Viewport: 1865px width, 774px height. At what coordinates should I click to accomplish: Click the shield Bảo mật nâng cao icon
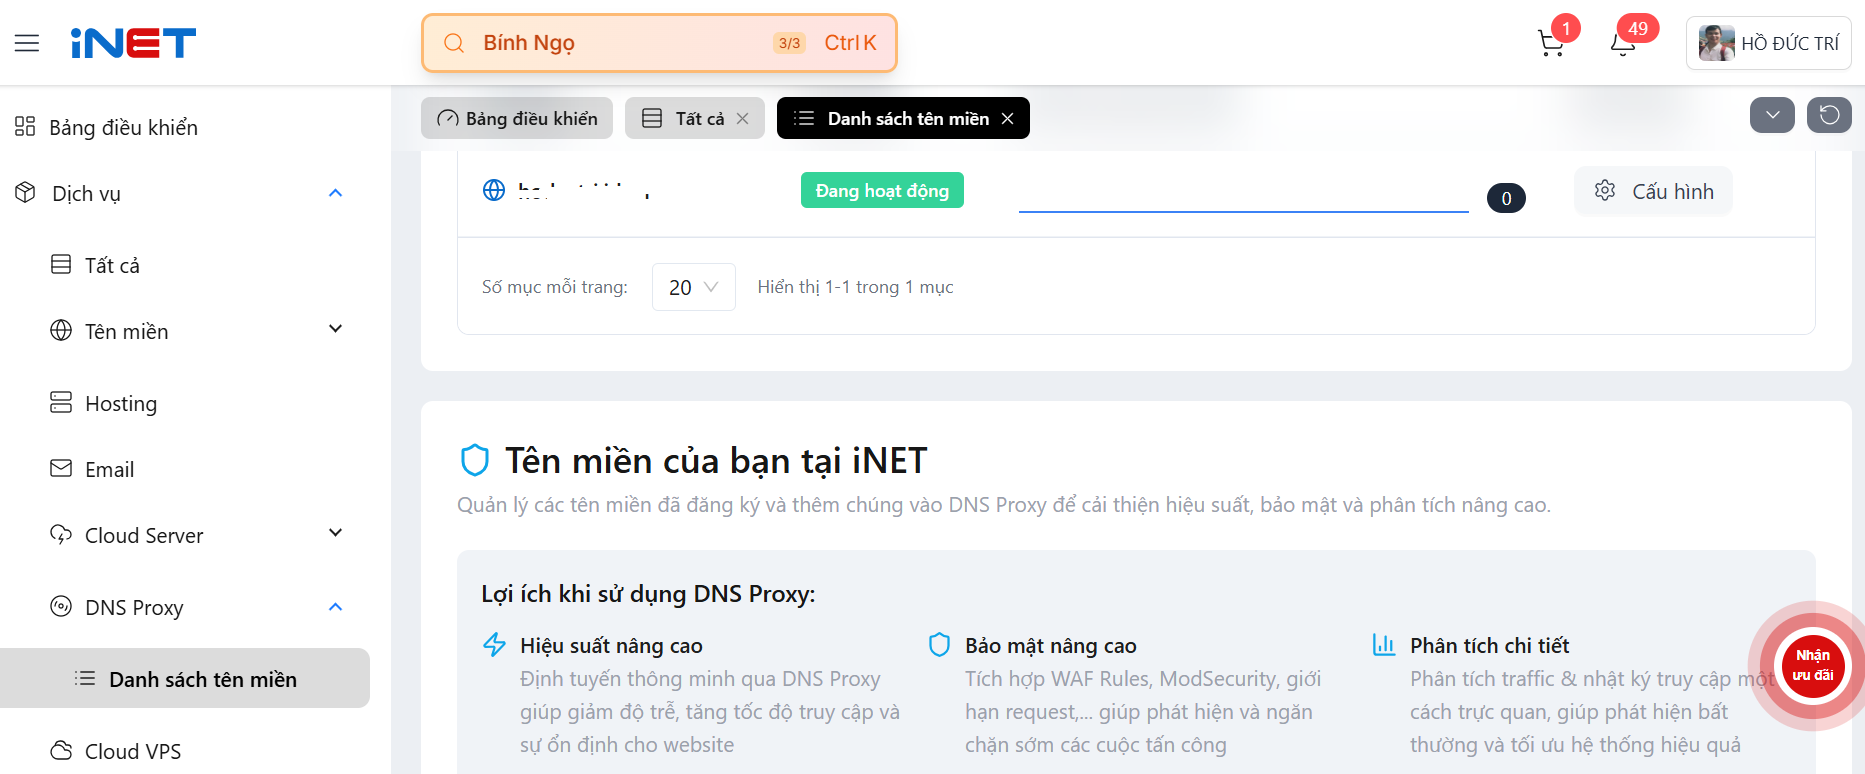point(939,644)
